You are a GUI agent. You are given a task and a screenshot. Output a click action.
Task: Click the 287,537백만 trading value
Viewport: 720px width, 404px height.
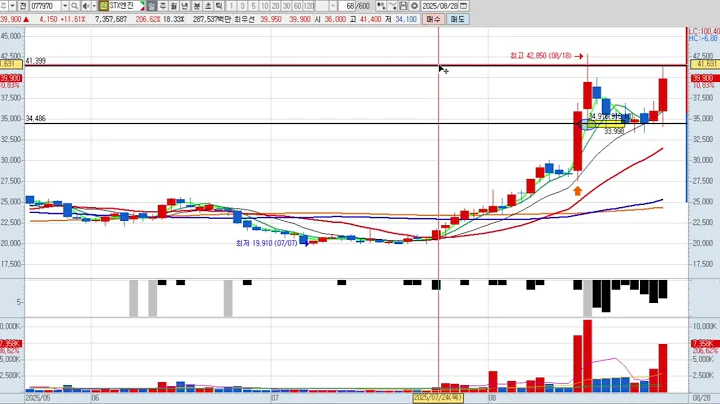tap(213, 19)
